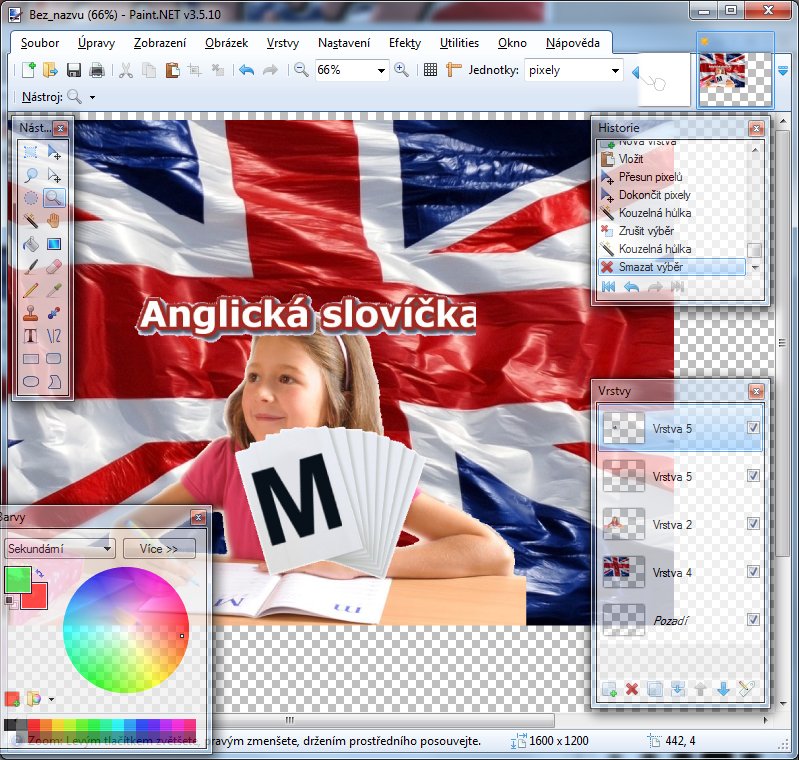Select the Paint Bucket tool
The image size is (799, 760).
[x=31, y=244]
